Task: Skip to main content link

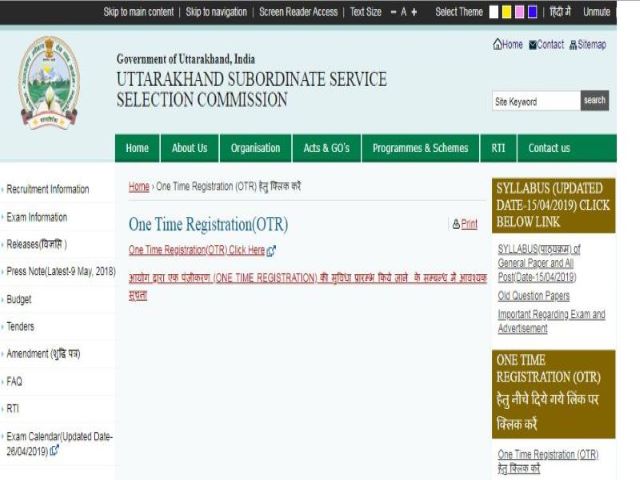Action: pyautogui.click(x=138, y=12)
